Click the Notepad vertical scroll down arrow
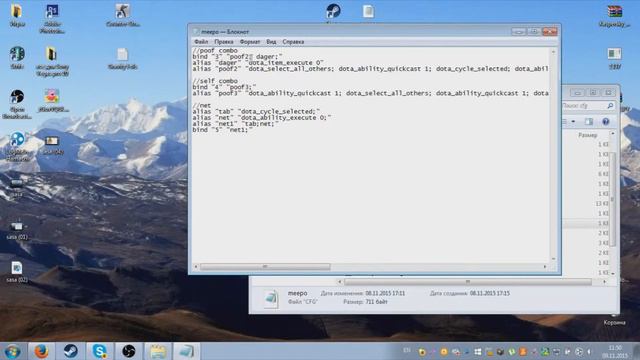 coord(553,259)
